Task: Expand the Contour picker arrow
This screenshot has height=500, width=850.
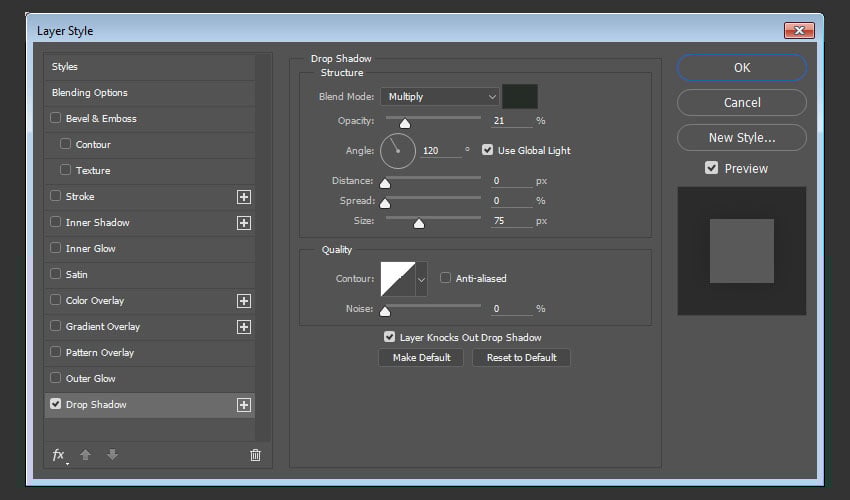Action: 421,279
